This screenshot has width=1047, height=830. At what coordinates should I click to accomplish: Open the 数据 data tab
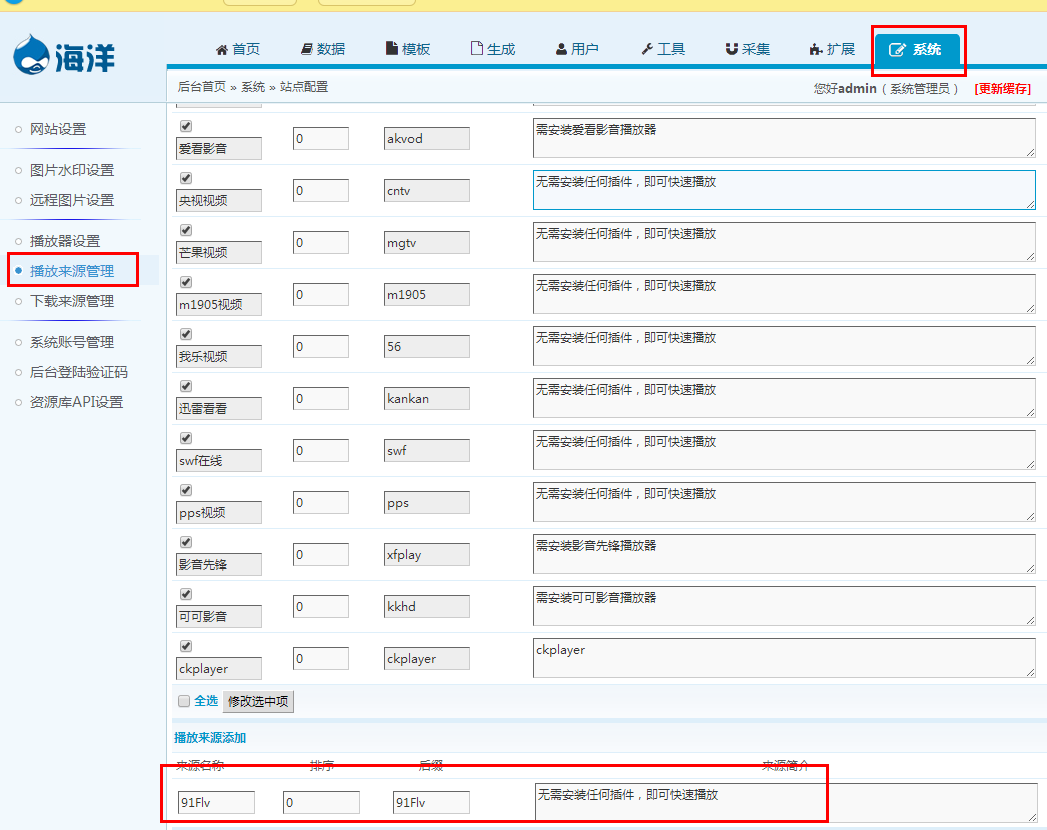(x=323, y=49)
